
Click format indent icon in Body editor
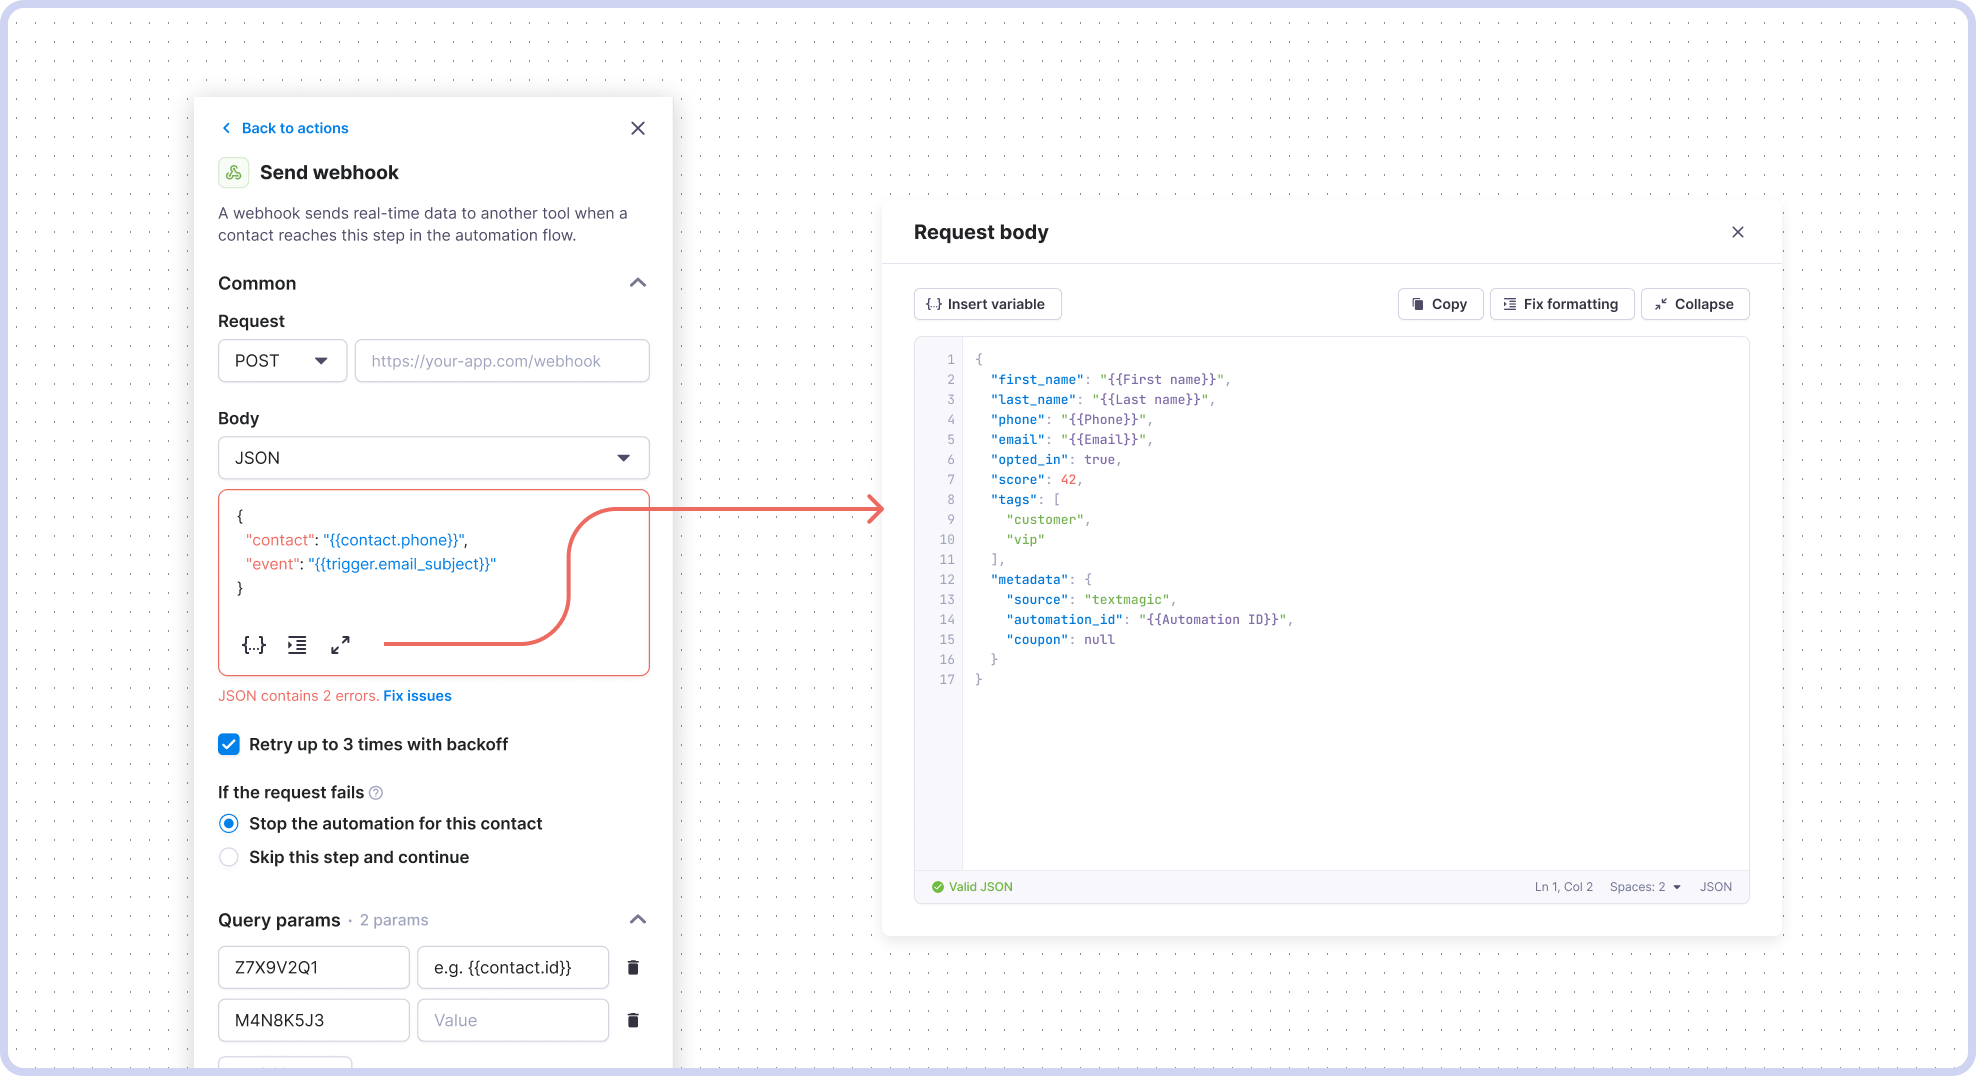[297, 645]
